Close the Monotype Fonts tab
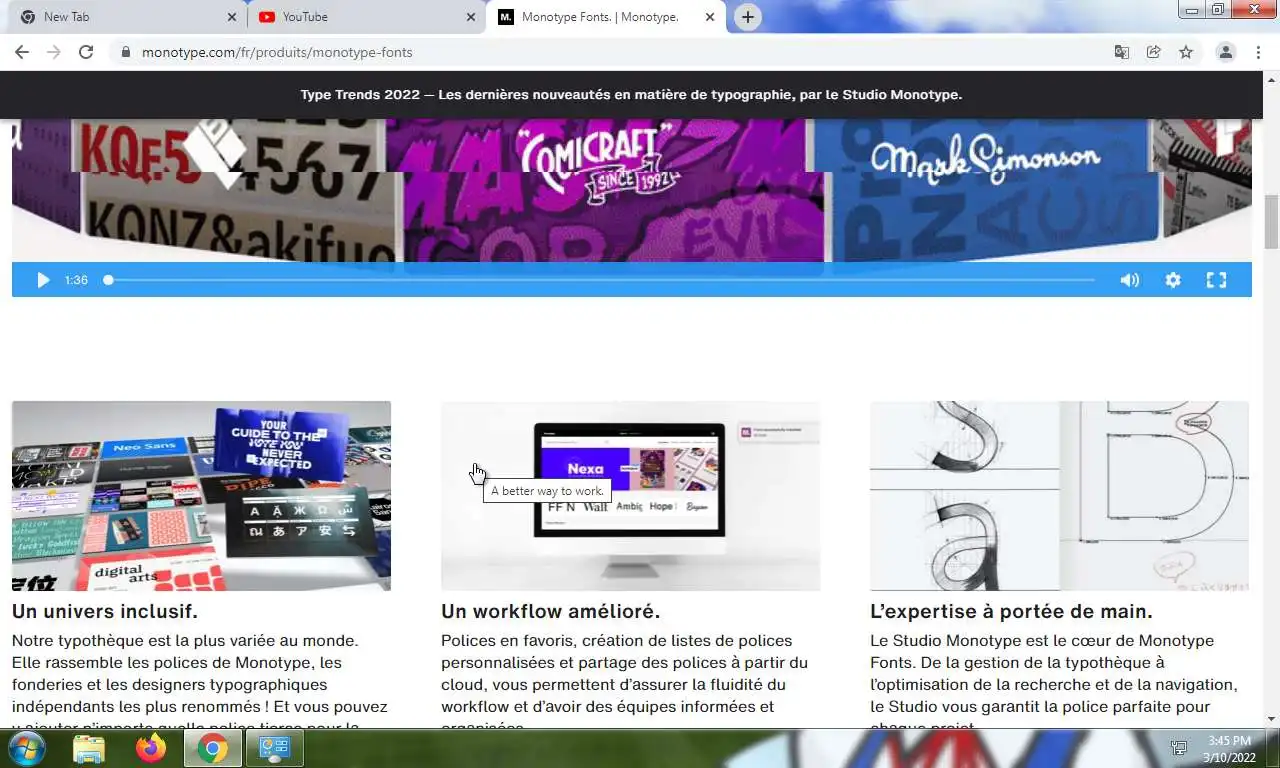 (710, 17)
